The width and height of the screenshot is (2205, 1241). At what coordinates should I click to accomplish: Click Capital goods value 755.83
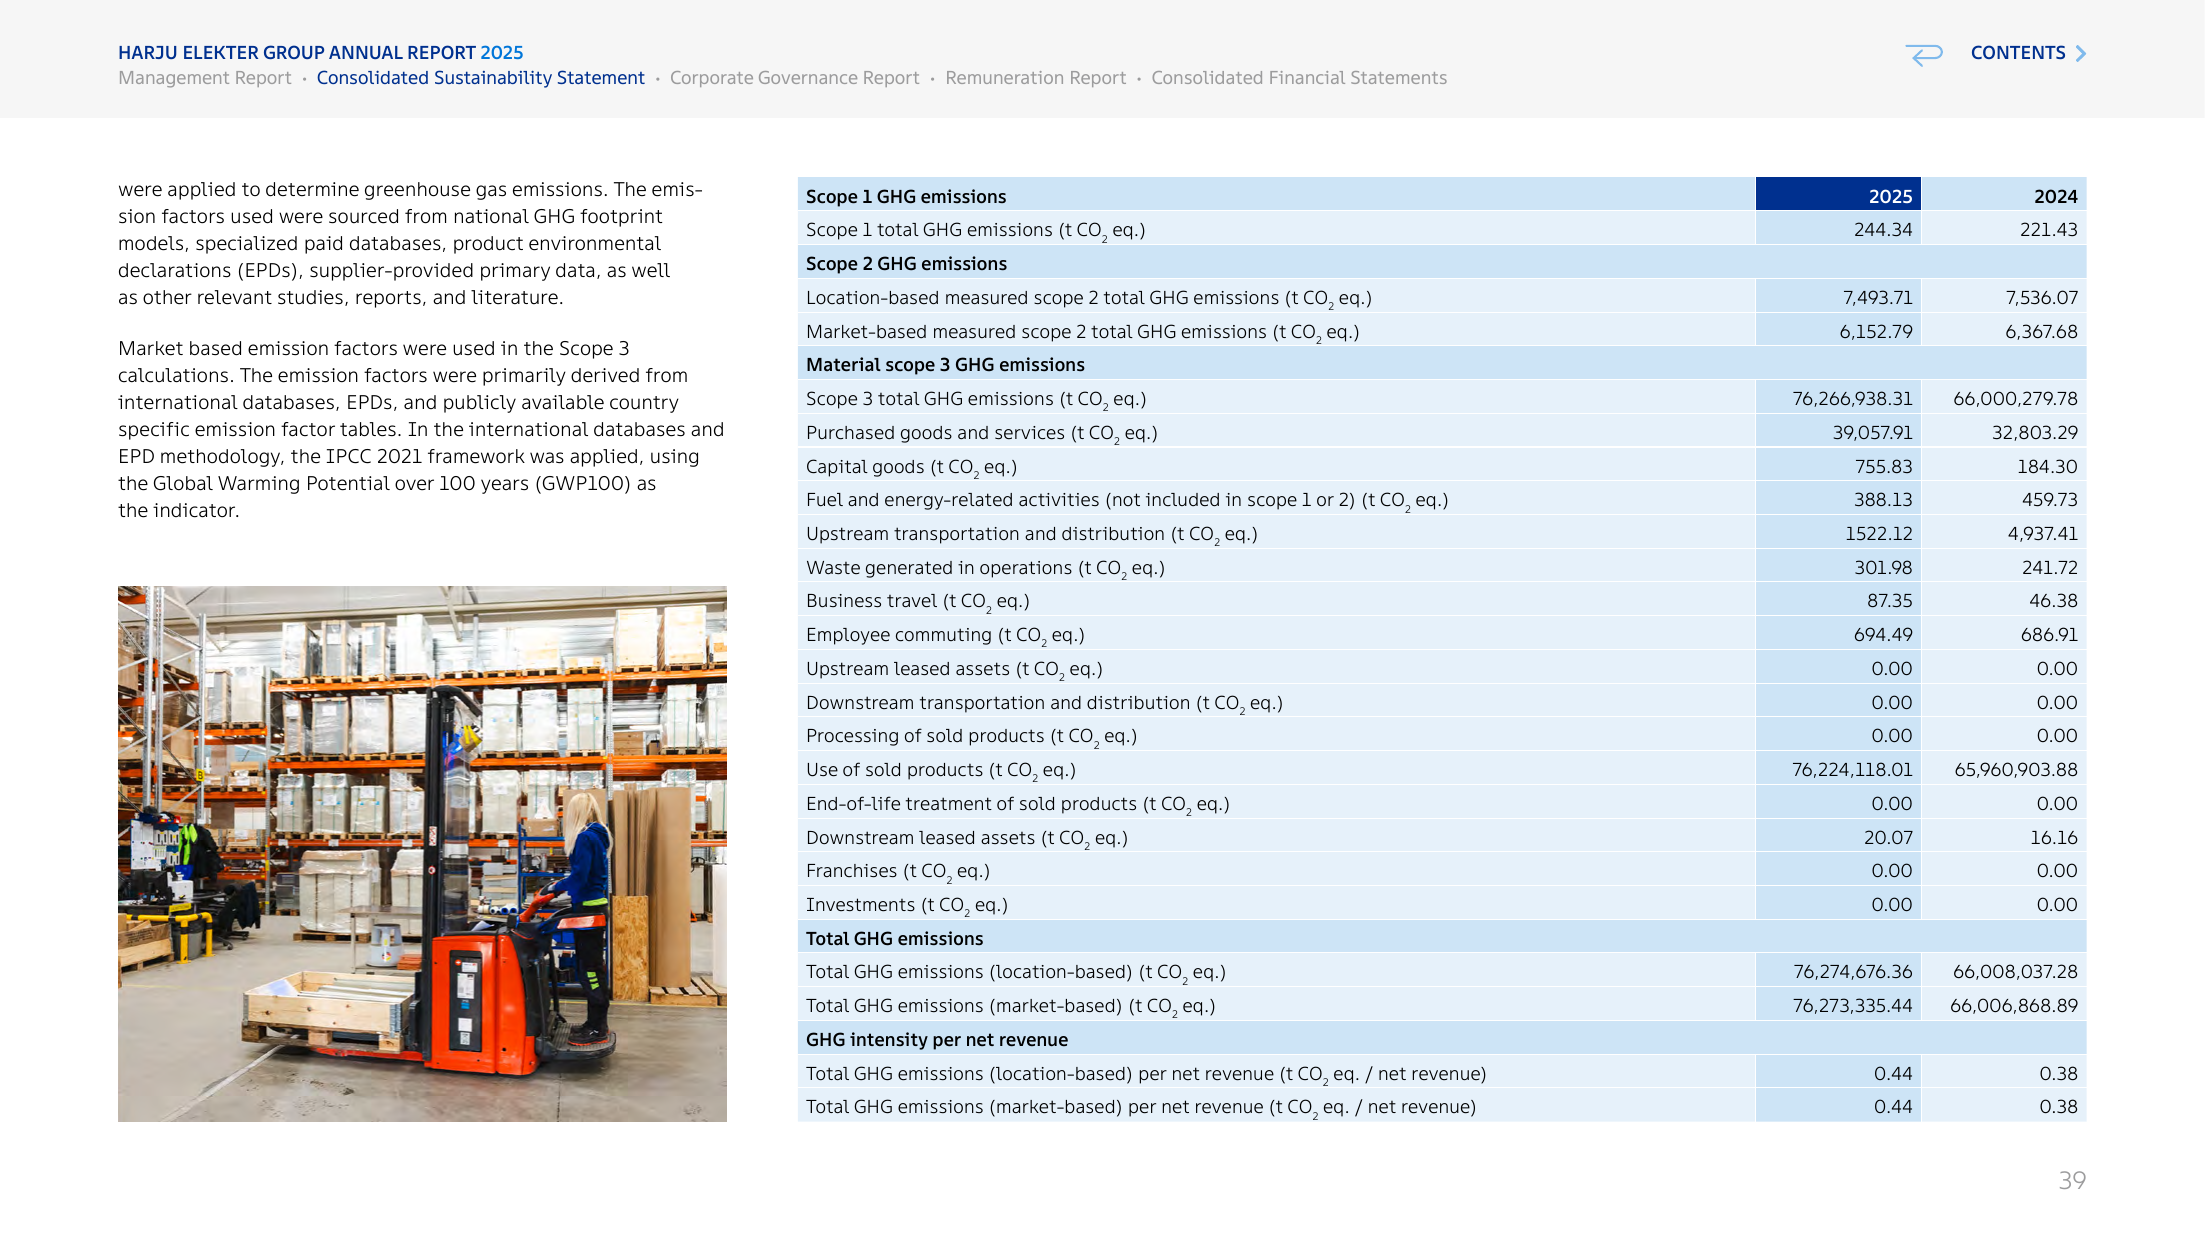tap(1882, 467)
